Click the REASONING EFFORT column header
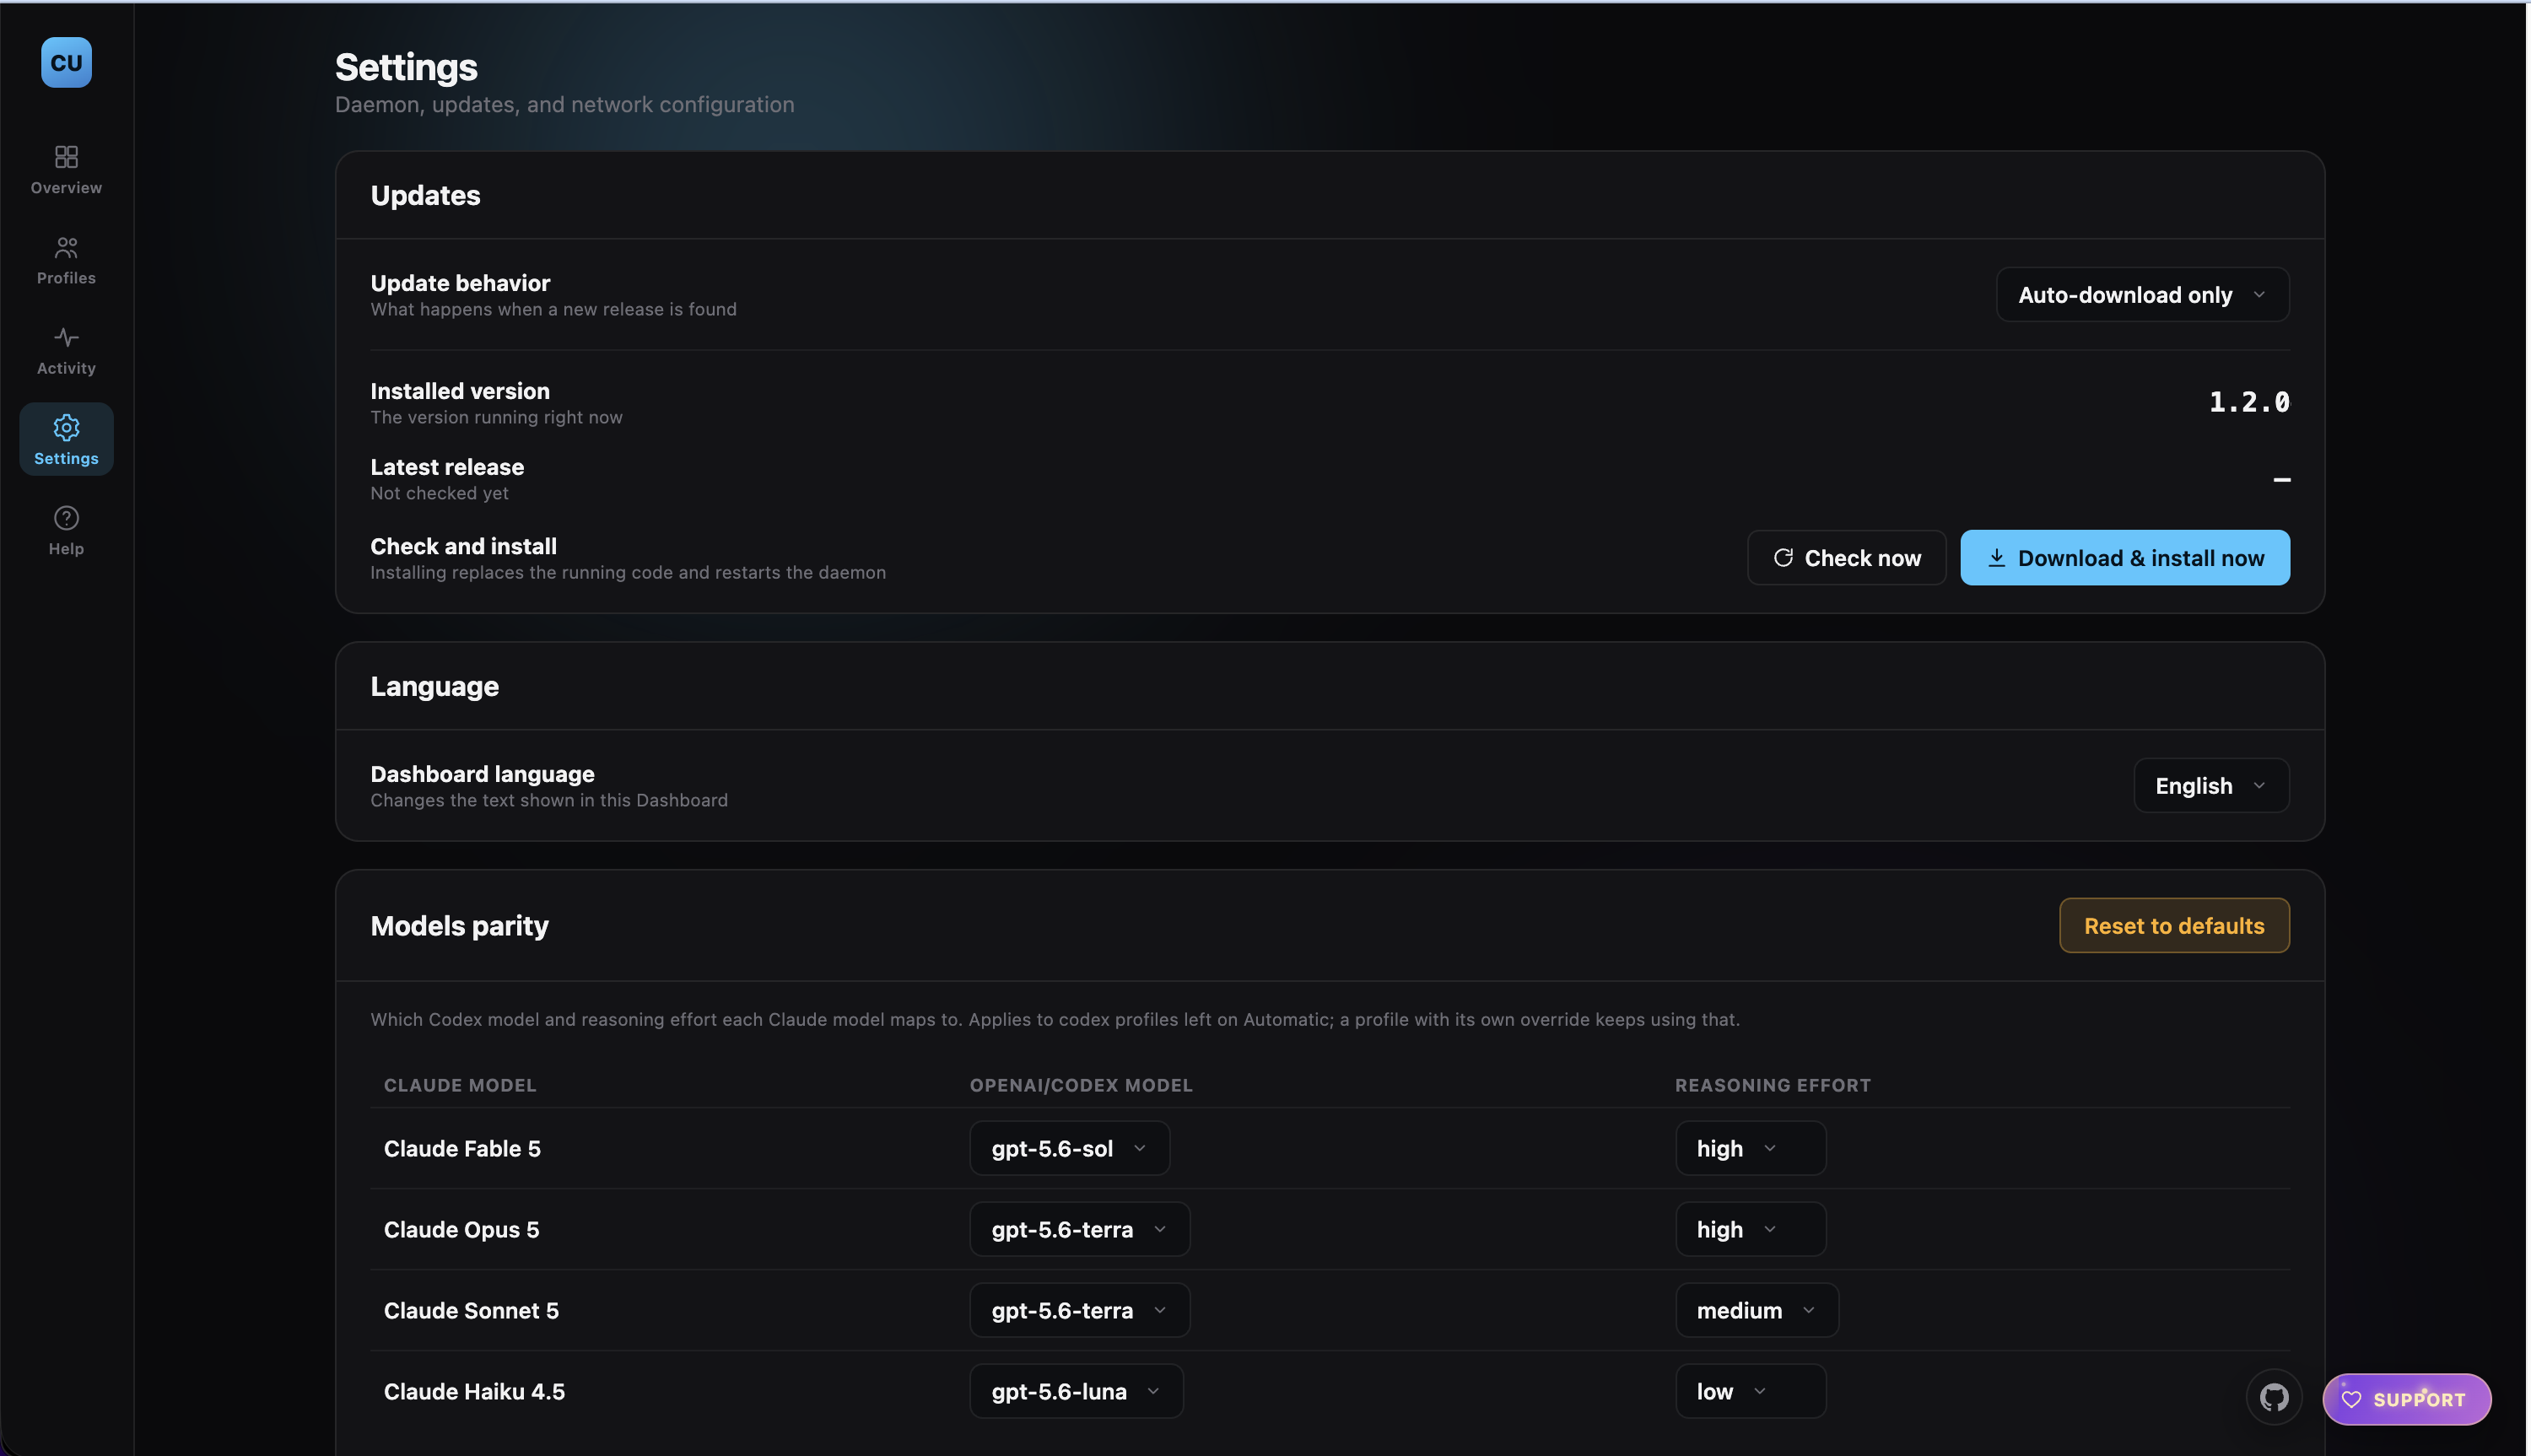 [x=1772, y=1085]
